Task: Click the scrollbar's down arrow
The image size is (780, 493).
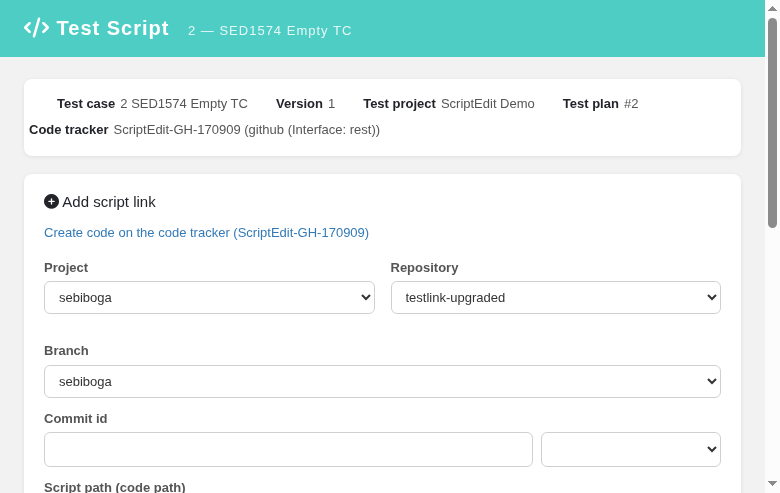Action: 773,484
